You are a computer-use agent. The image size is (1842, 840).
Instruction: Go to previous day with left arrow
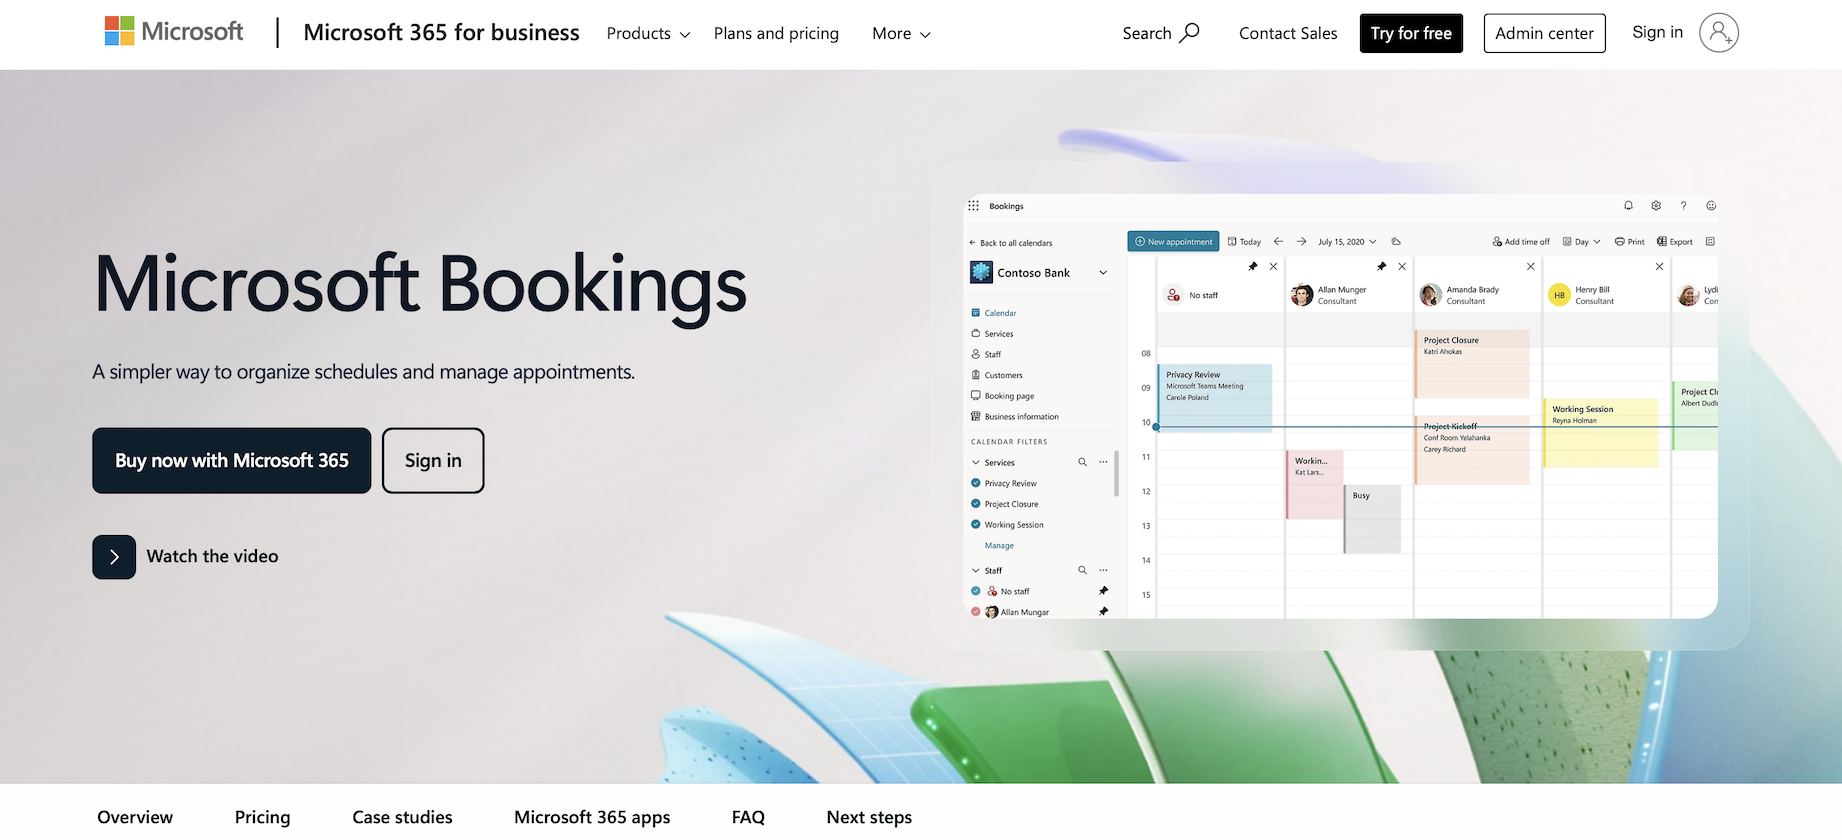pyautogui.click(x=1278, y=241)
